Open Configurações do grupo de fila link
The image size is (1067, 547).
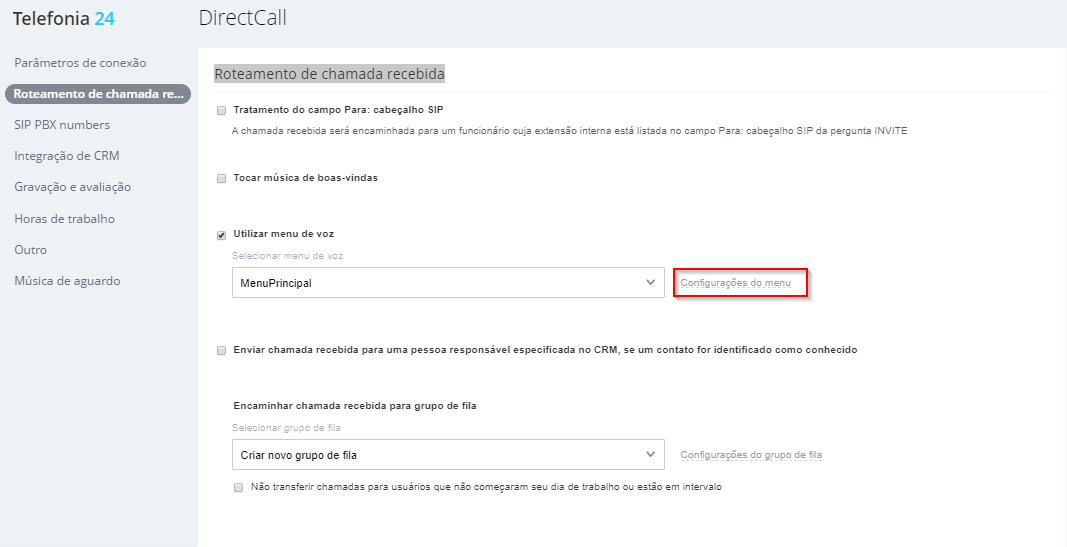[751, 454]
